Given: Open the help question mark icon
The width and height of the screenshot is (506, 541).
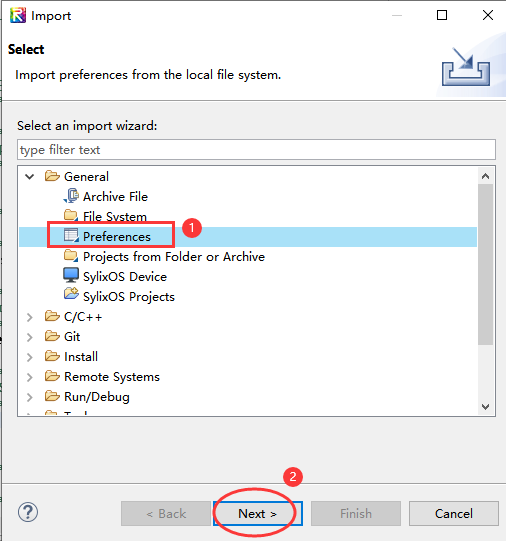Looking at the screenshot, I should (x=28, y=512).
